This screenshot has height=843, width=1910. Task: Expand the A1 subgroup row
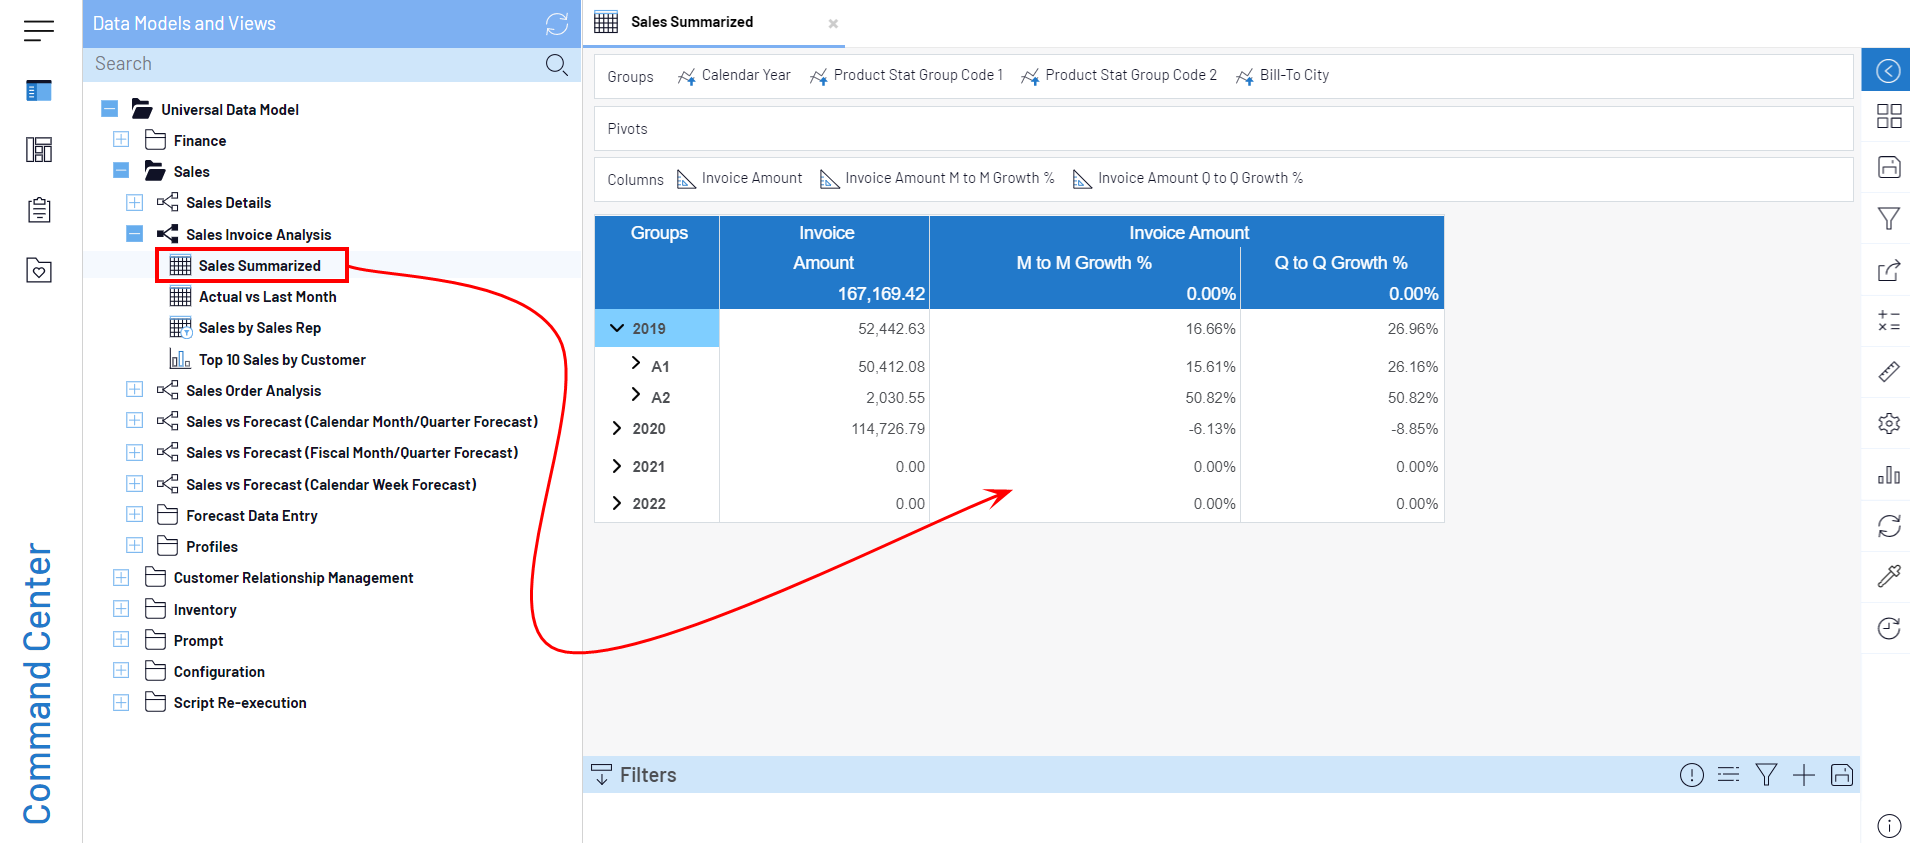(x=636, y=364)
